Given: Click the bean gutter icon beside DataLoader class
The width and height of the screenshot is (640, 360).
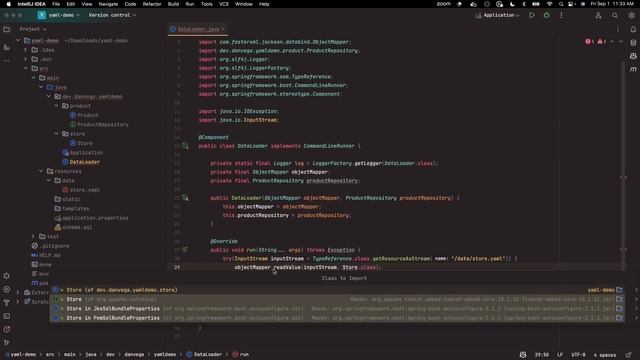Looking at the screenshot, I should point(185,146).
